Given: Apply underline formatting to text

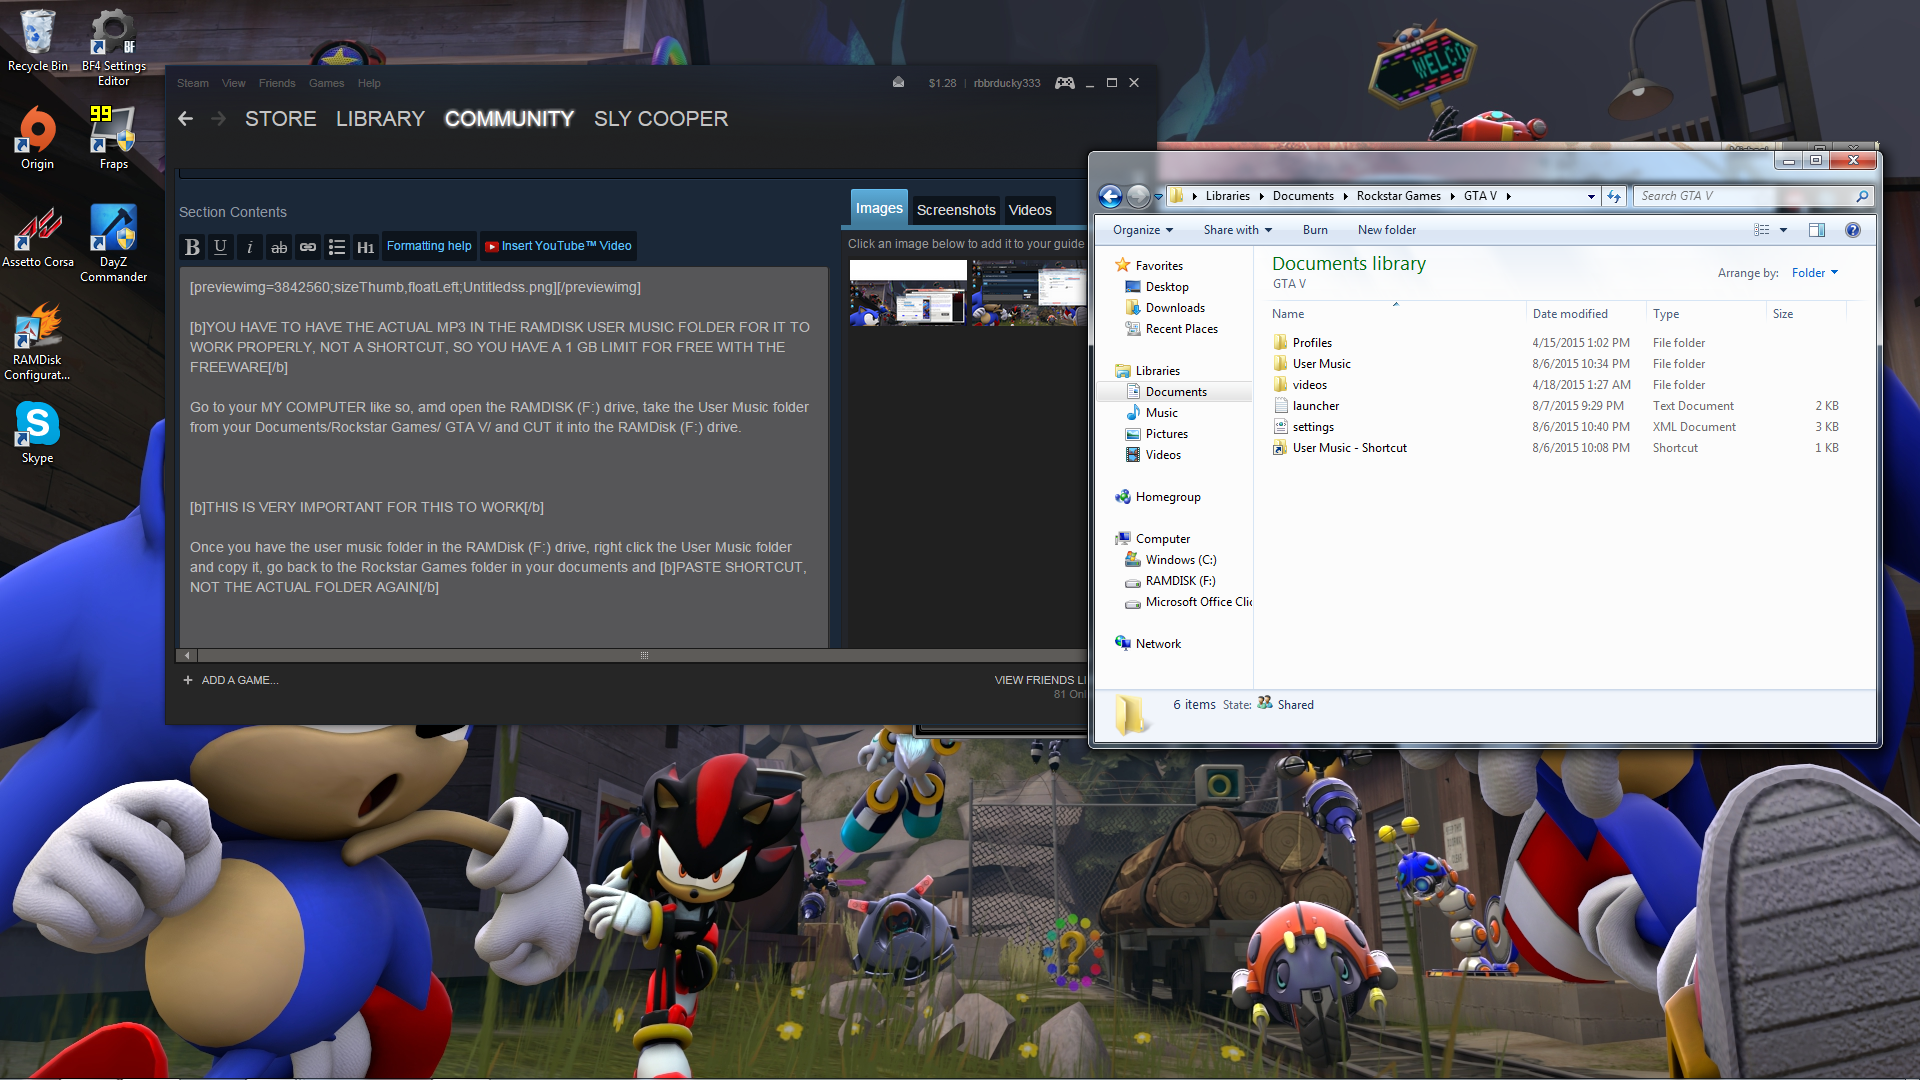Looking at the screenshot, I should coord(220,247).
